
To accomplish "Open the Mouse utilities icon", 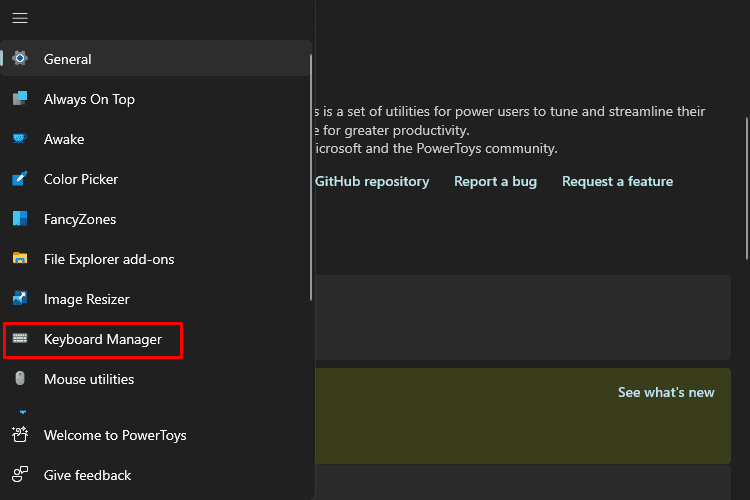I will (x=20, y=378).
